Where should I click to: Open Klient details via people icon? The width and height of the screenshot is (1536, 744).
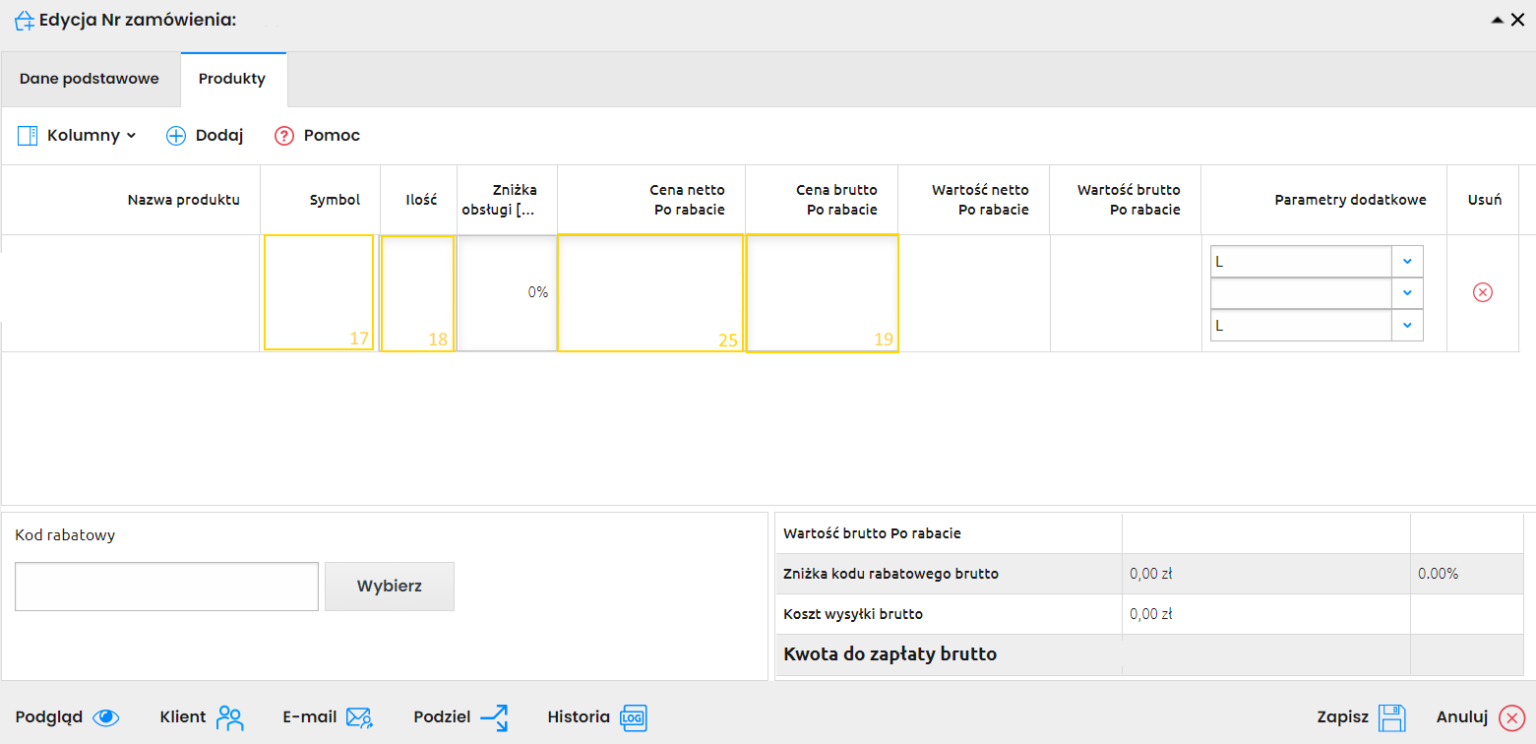point(230,718)
